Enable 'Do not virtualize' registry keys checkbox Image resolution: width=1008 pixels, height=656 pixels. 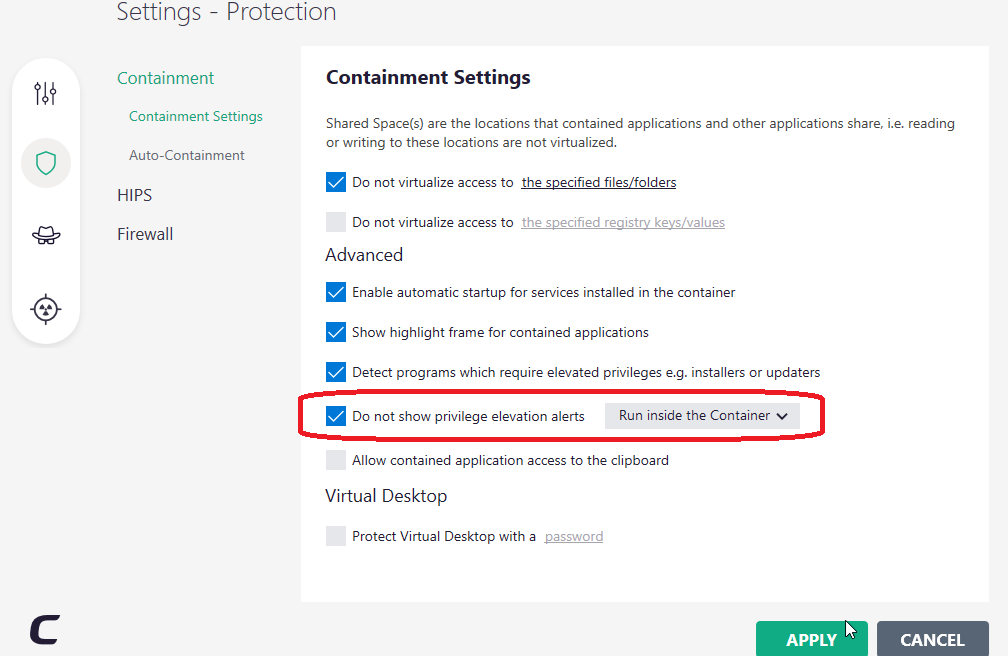click(336, 222)
